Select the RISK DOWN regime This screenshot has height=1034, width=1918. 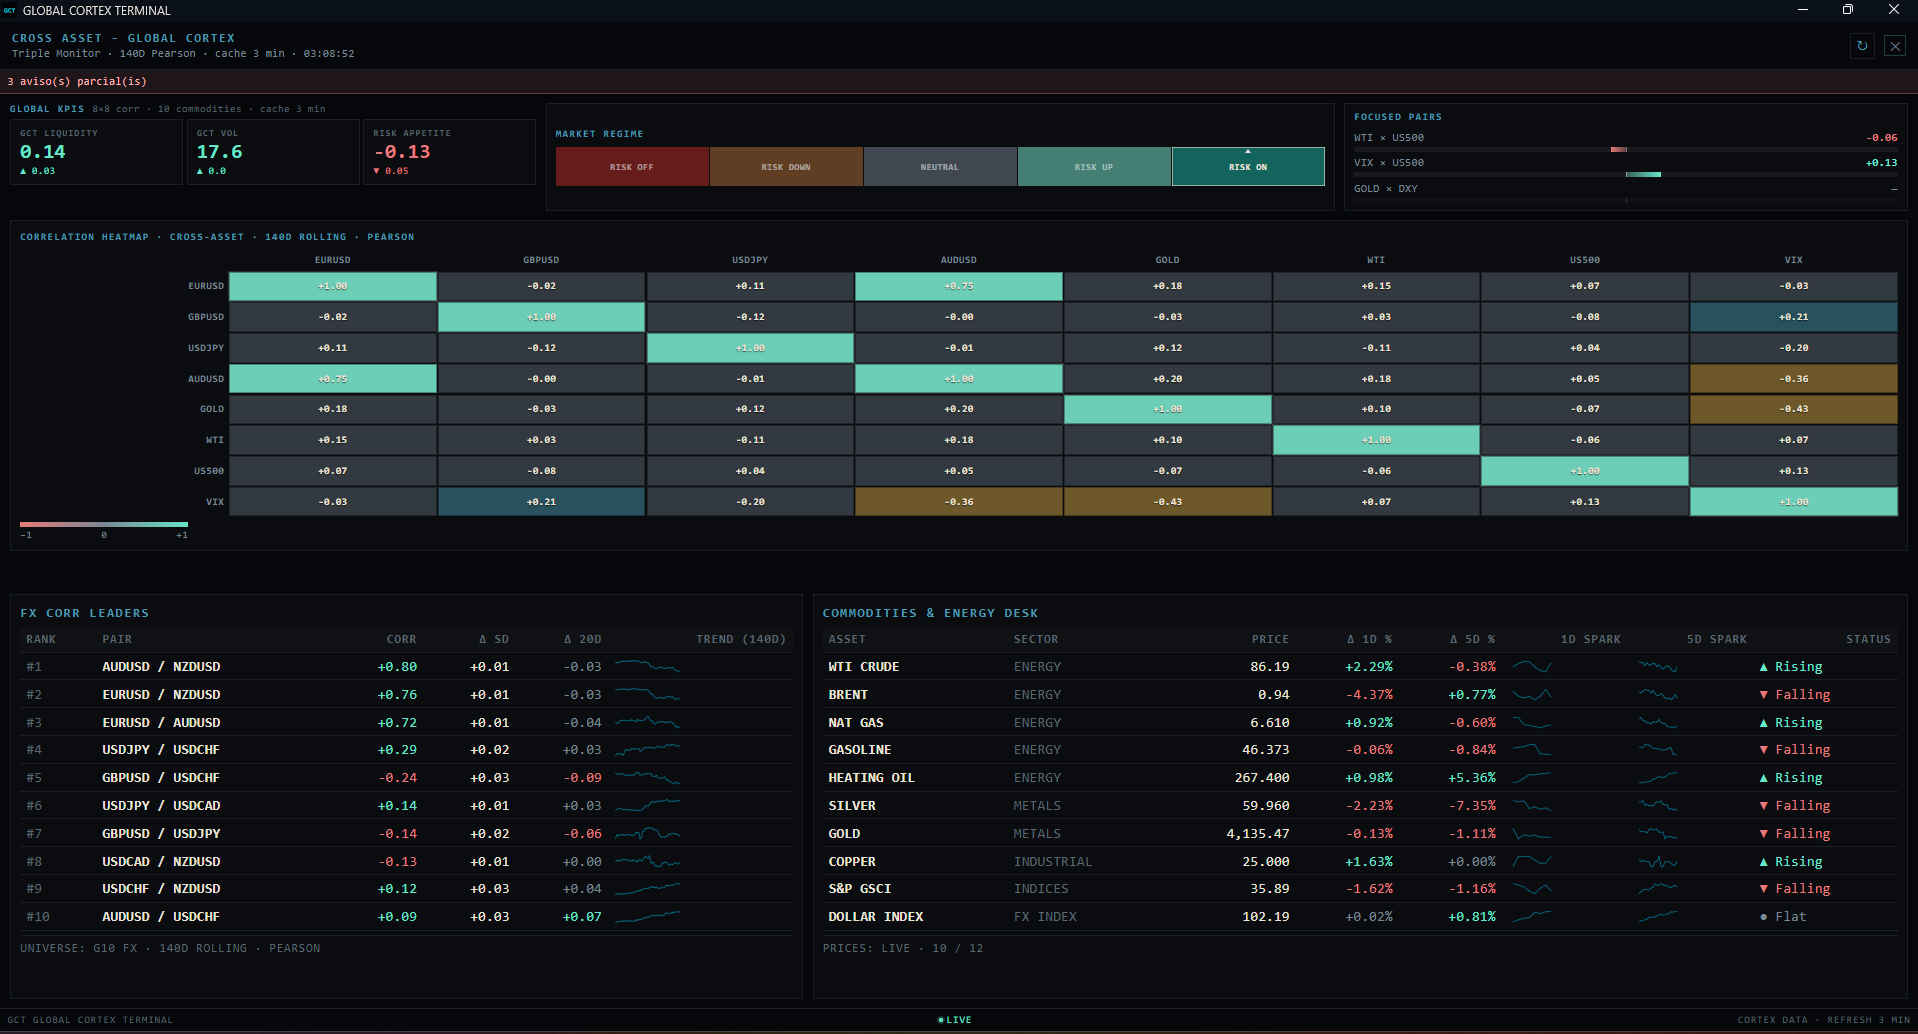tap(786, 167)
